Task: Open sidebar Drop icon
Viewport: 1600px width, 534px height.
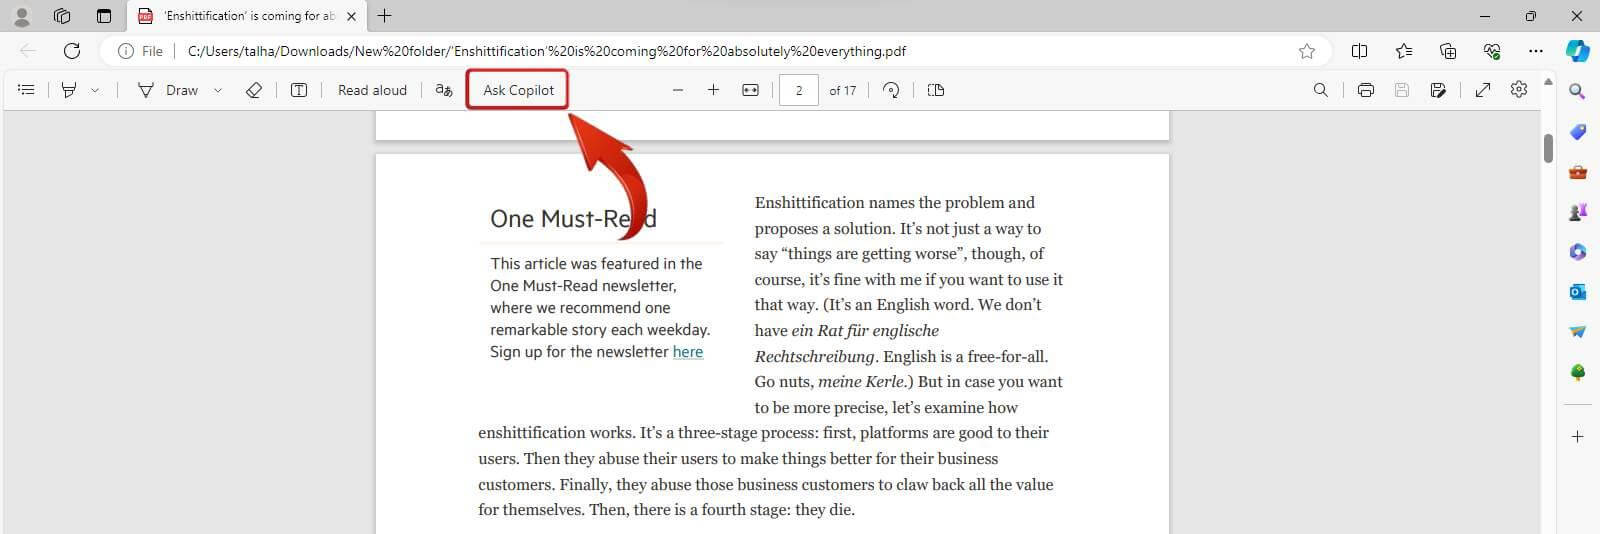Action: (x=1577, y=332)
